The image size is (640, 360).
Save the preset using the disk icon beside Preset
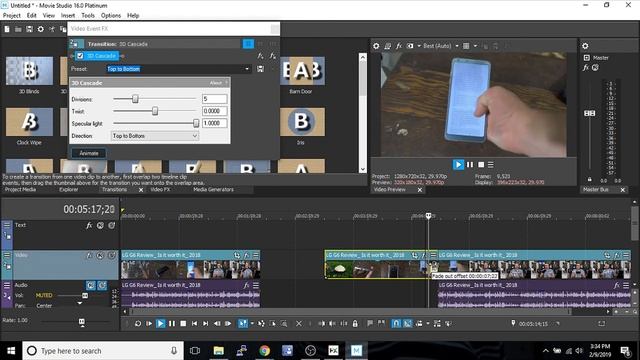(x=260, y=69)
